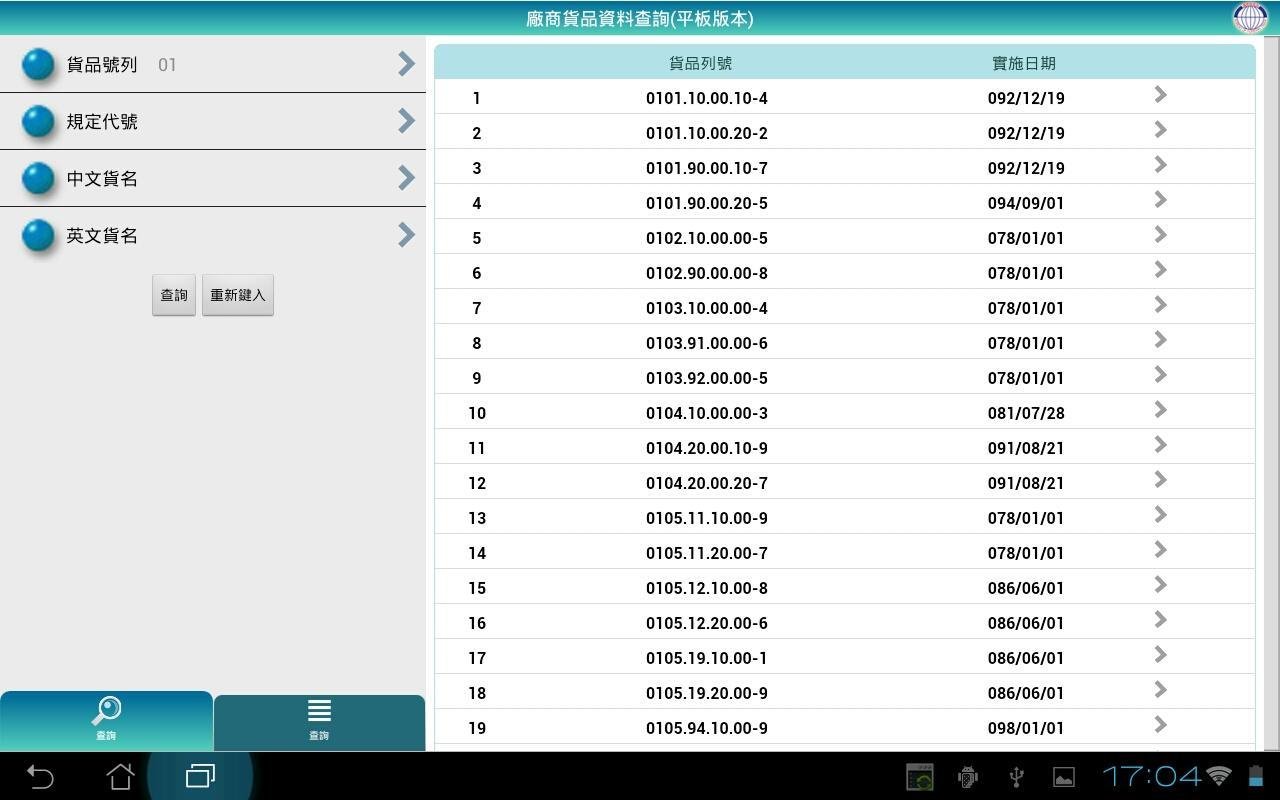This screenshot has width=1280, height=800.
Task: Click the blue ball icon beside 貨品號列
Action: point(38,64)
